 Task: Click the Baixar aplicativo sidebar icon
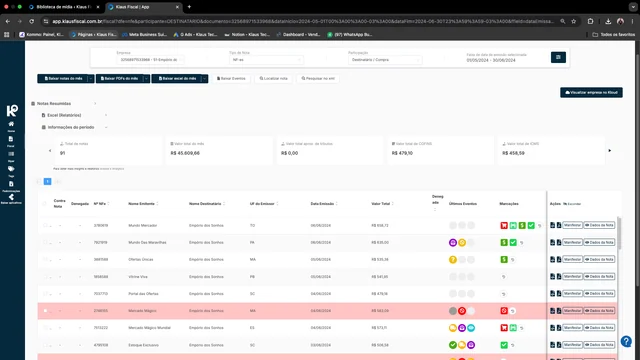11,199
